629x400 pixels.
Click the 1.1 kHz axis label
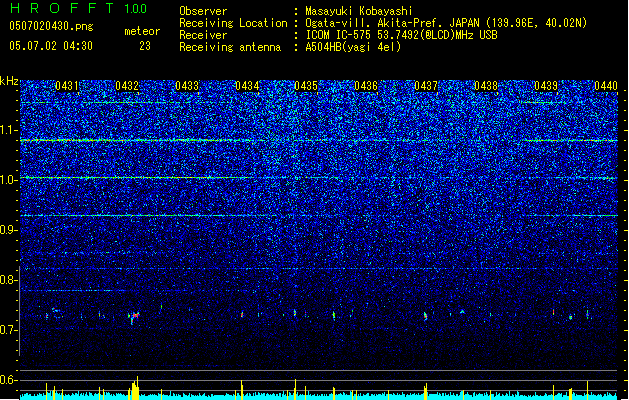coord(9,130)
